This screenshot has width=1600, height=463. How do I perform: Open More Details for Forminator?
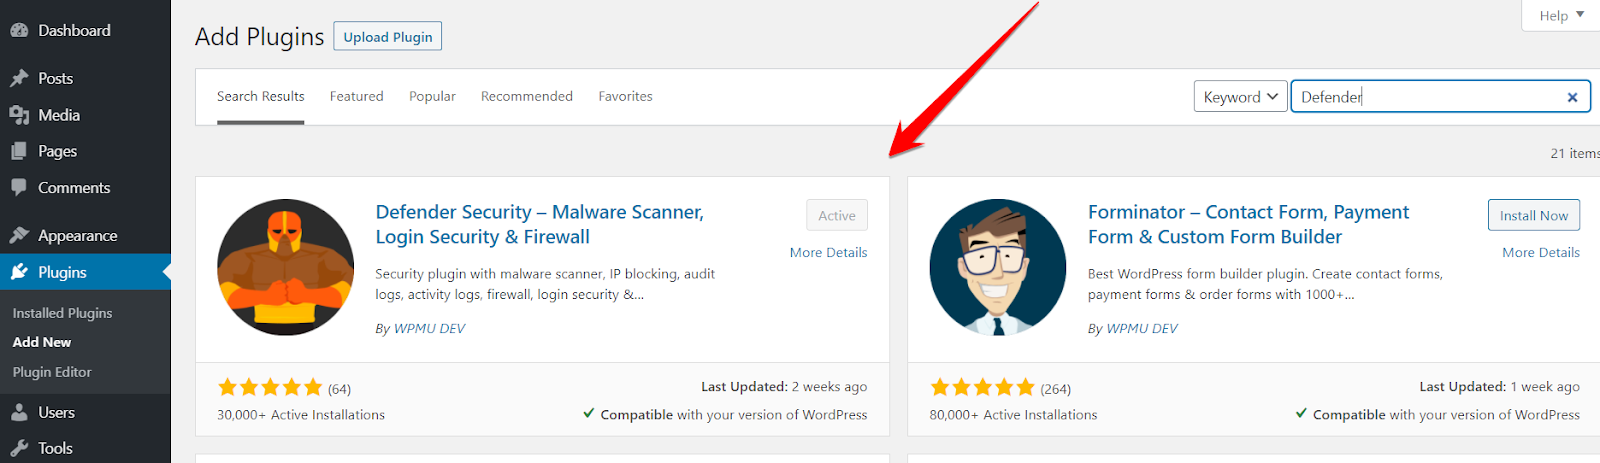(x=1541, y=252)
